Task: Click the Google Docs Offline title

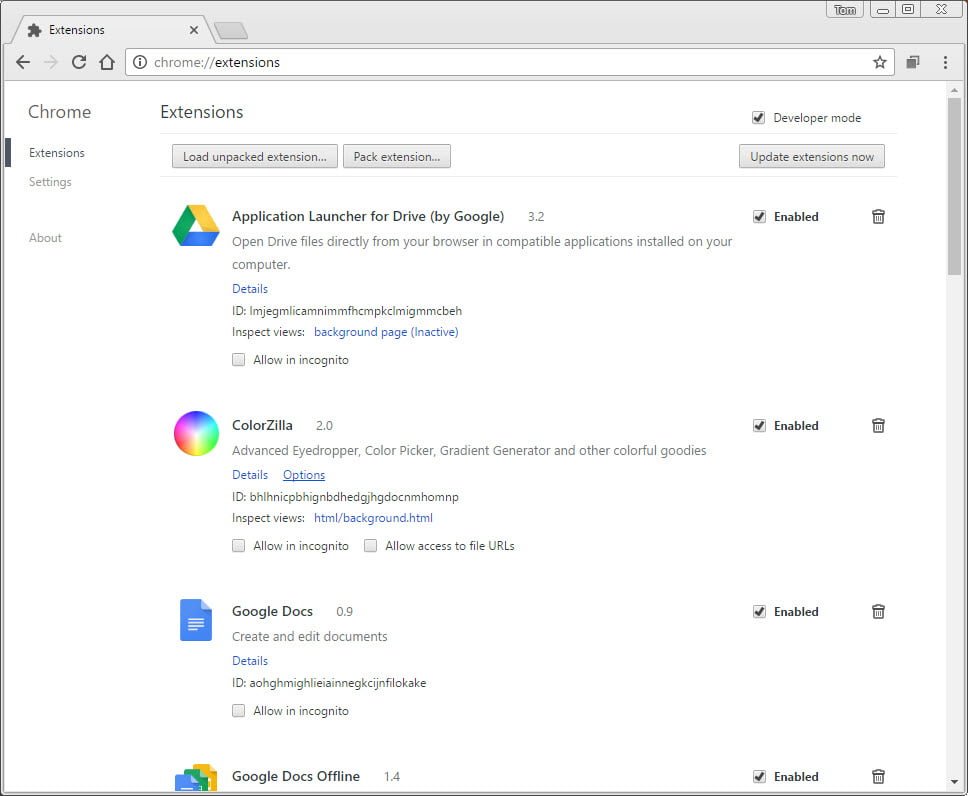Action: (296, 776)
